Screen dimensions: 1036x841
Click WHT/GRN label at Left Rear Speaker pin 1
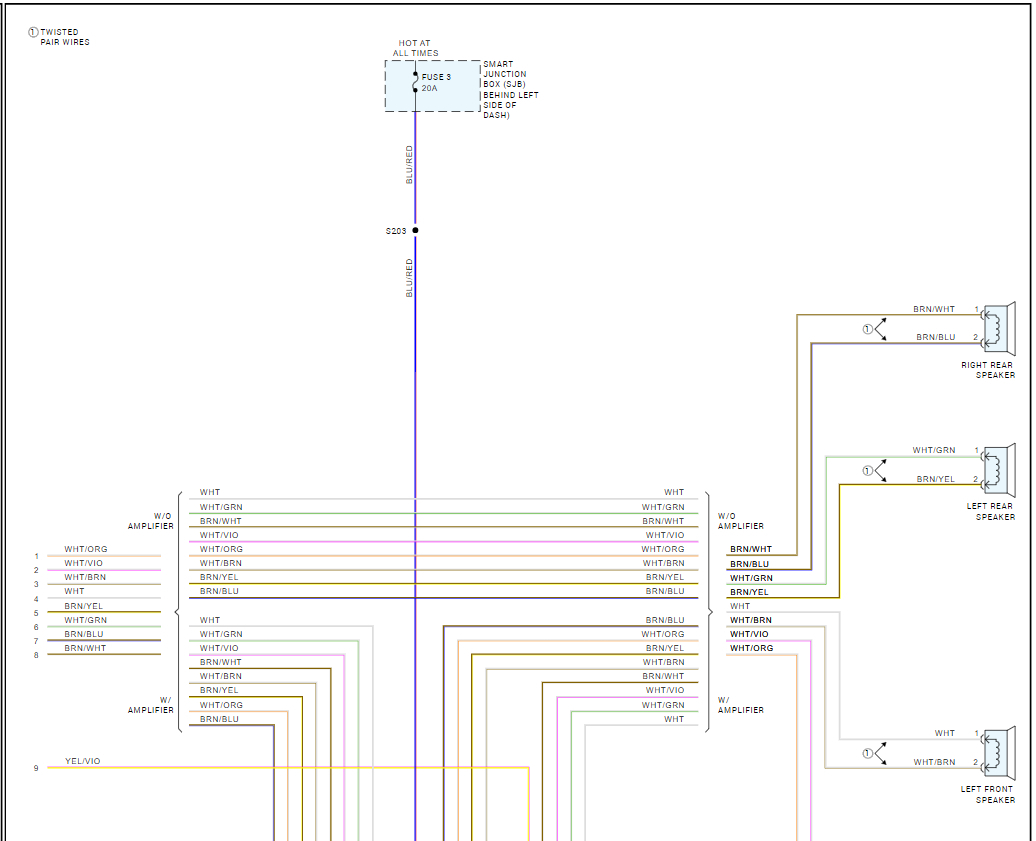[933, 450]
